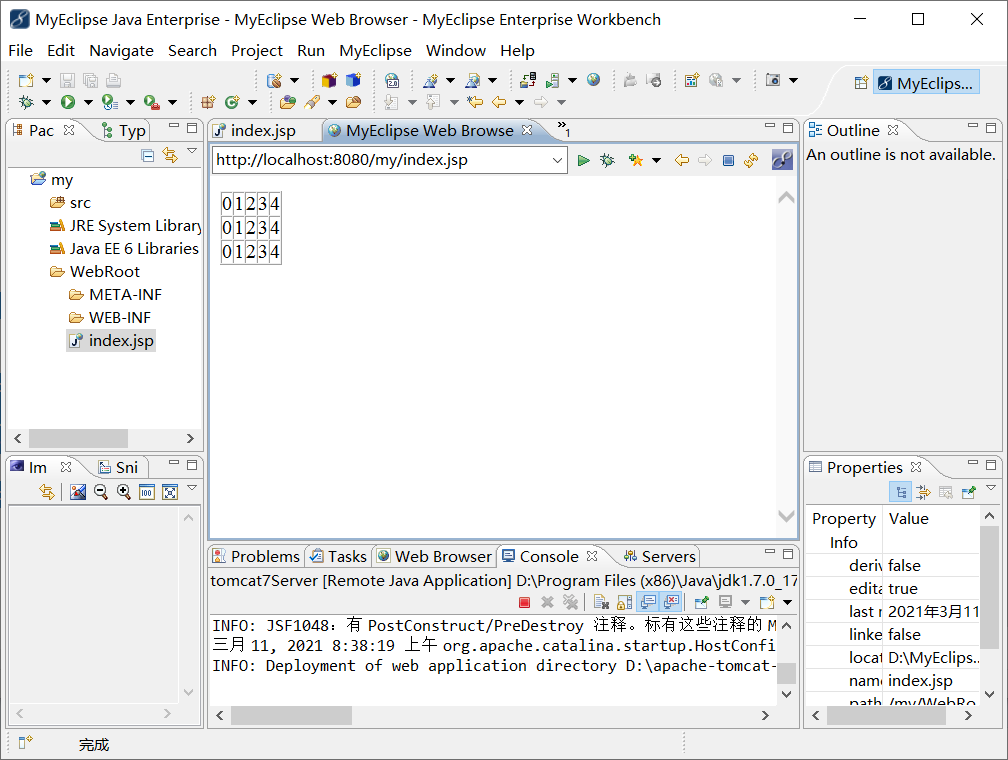Toggle Show Categories in Properties view

click(901, 493)
